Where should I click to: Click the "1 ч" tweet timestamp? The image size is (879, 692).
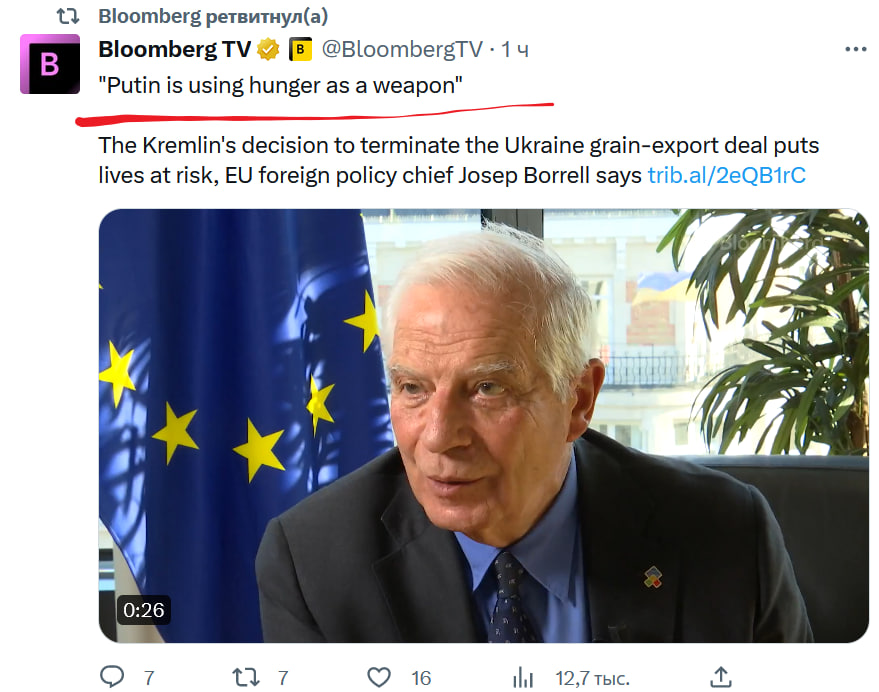pos(515,49)
